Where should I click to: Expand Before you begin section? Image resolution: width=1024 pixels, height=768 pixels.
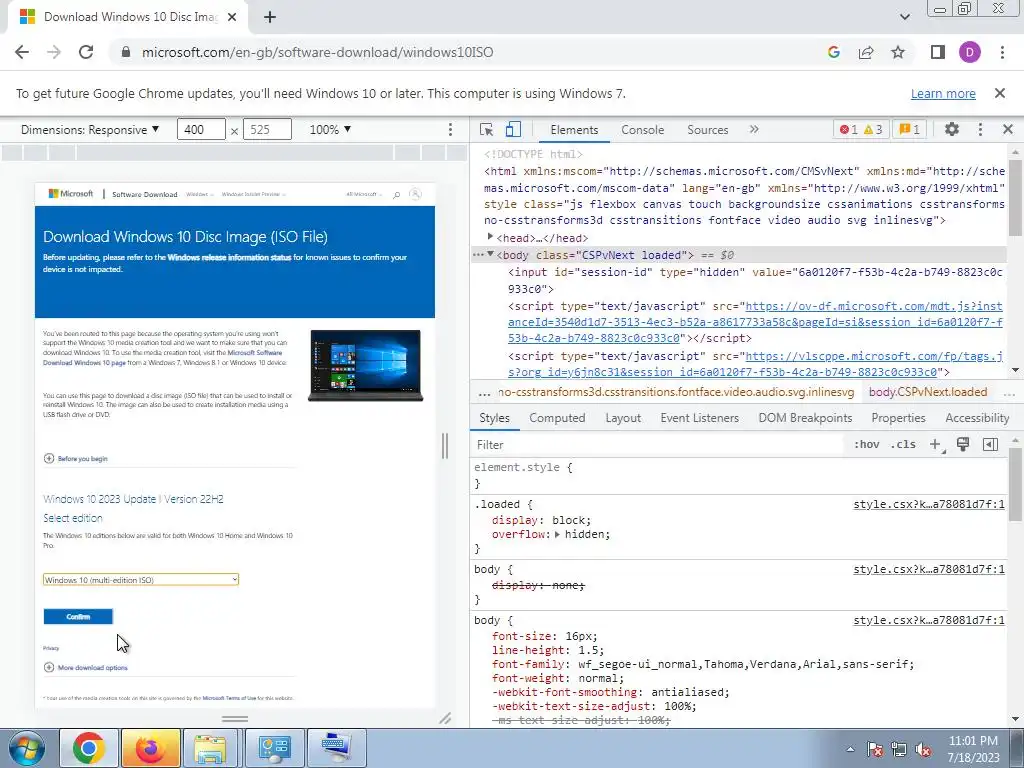[76, 458]
